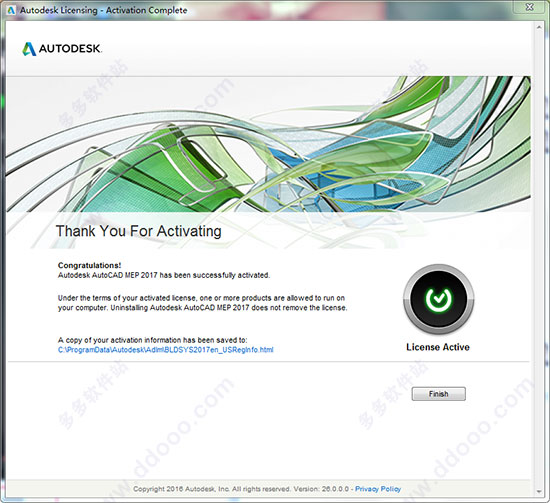This screenshot has width=550, height=503.
Task: Click the Autodesk icon in the title bar
Action: click(x=12, y=10)
